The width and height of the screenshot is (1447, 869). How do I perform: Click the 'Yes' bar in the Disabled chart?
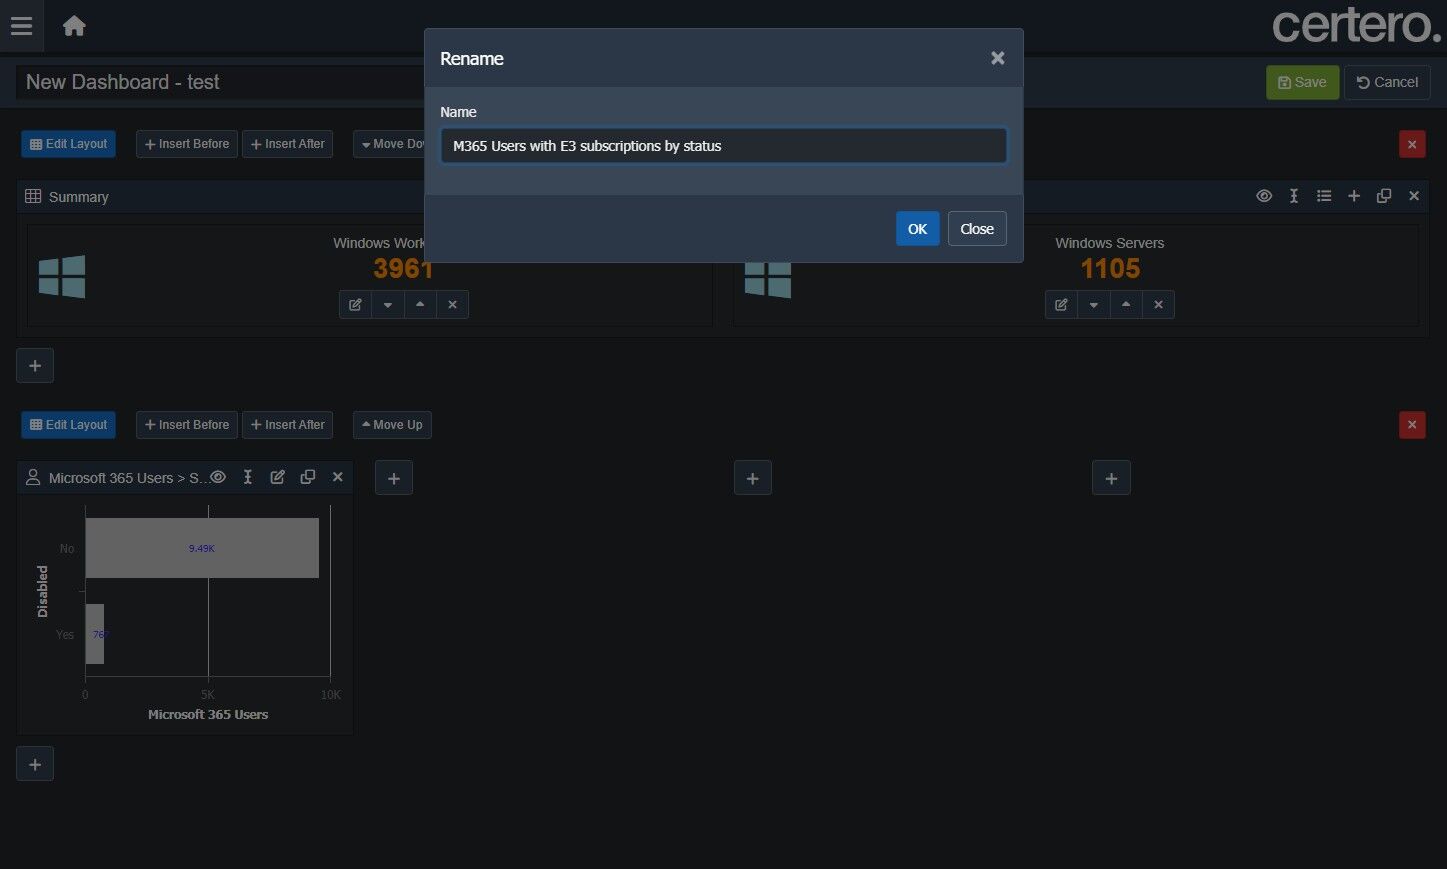click(x=95, y=634)
